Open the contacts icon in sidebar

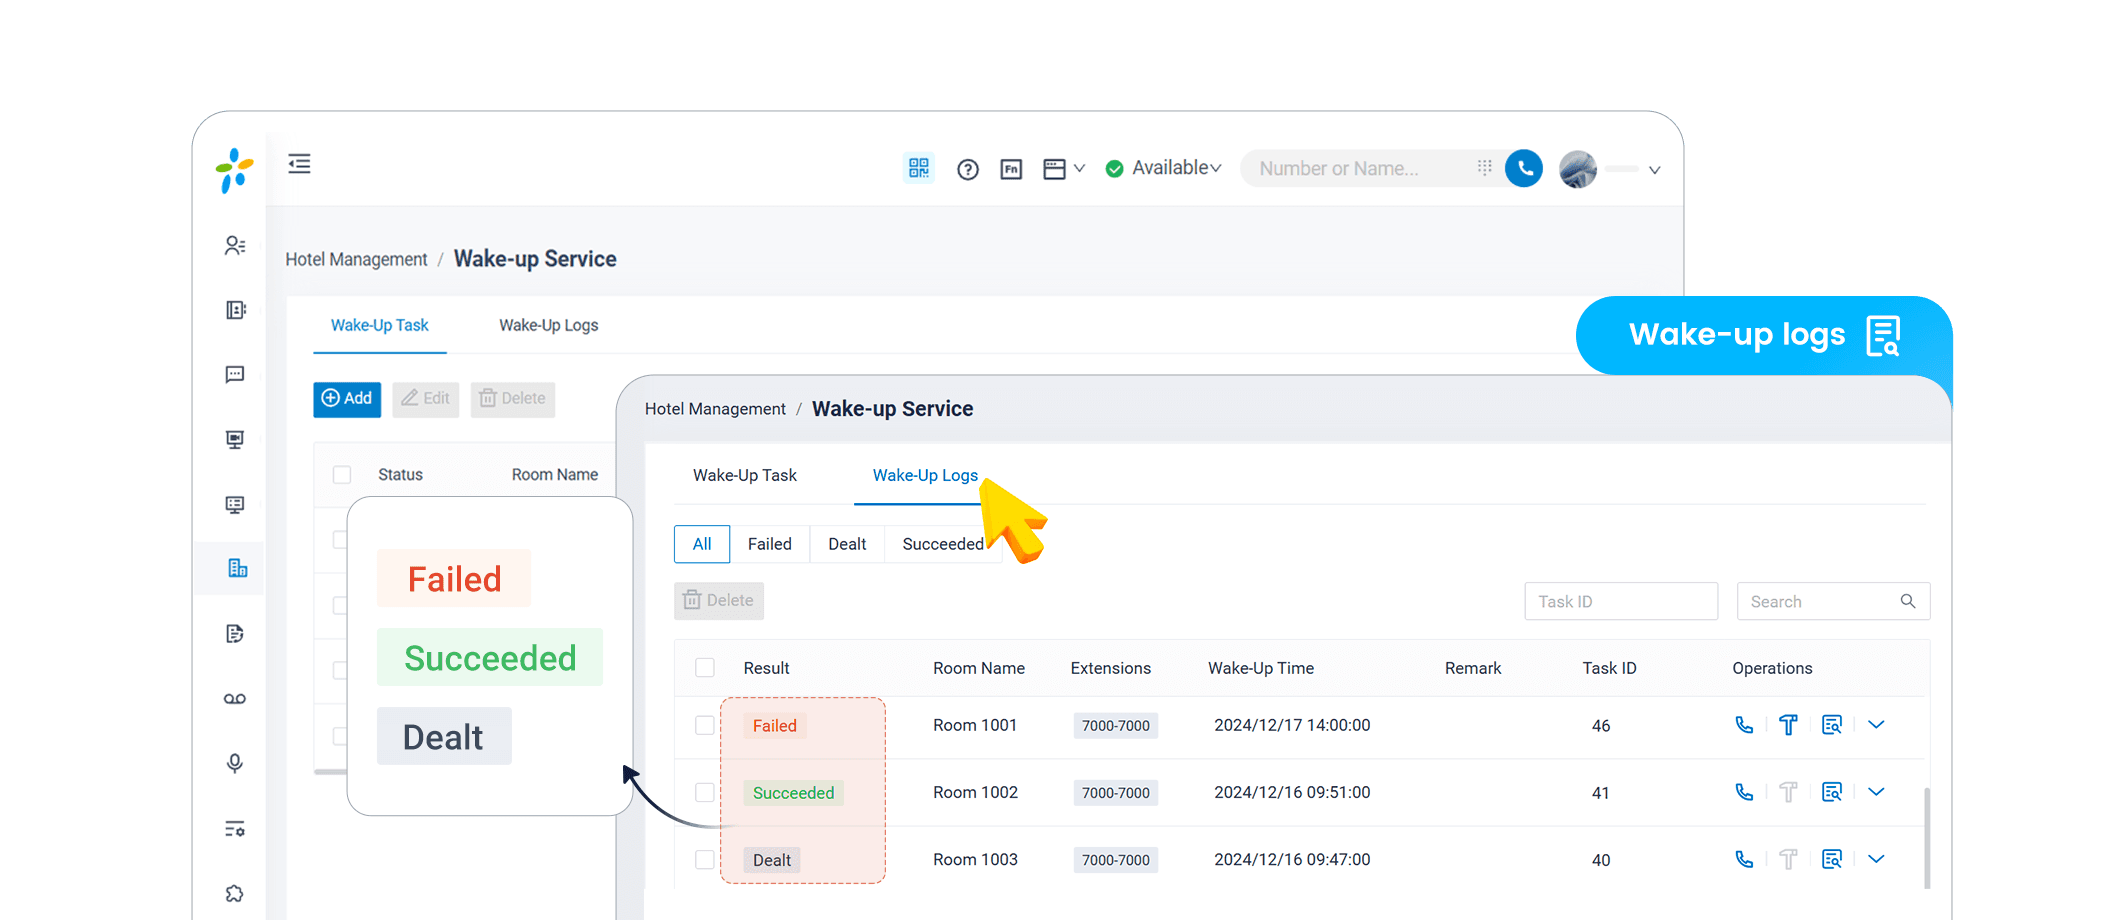tap(235, 245)
